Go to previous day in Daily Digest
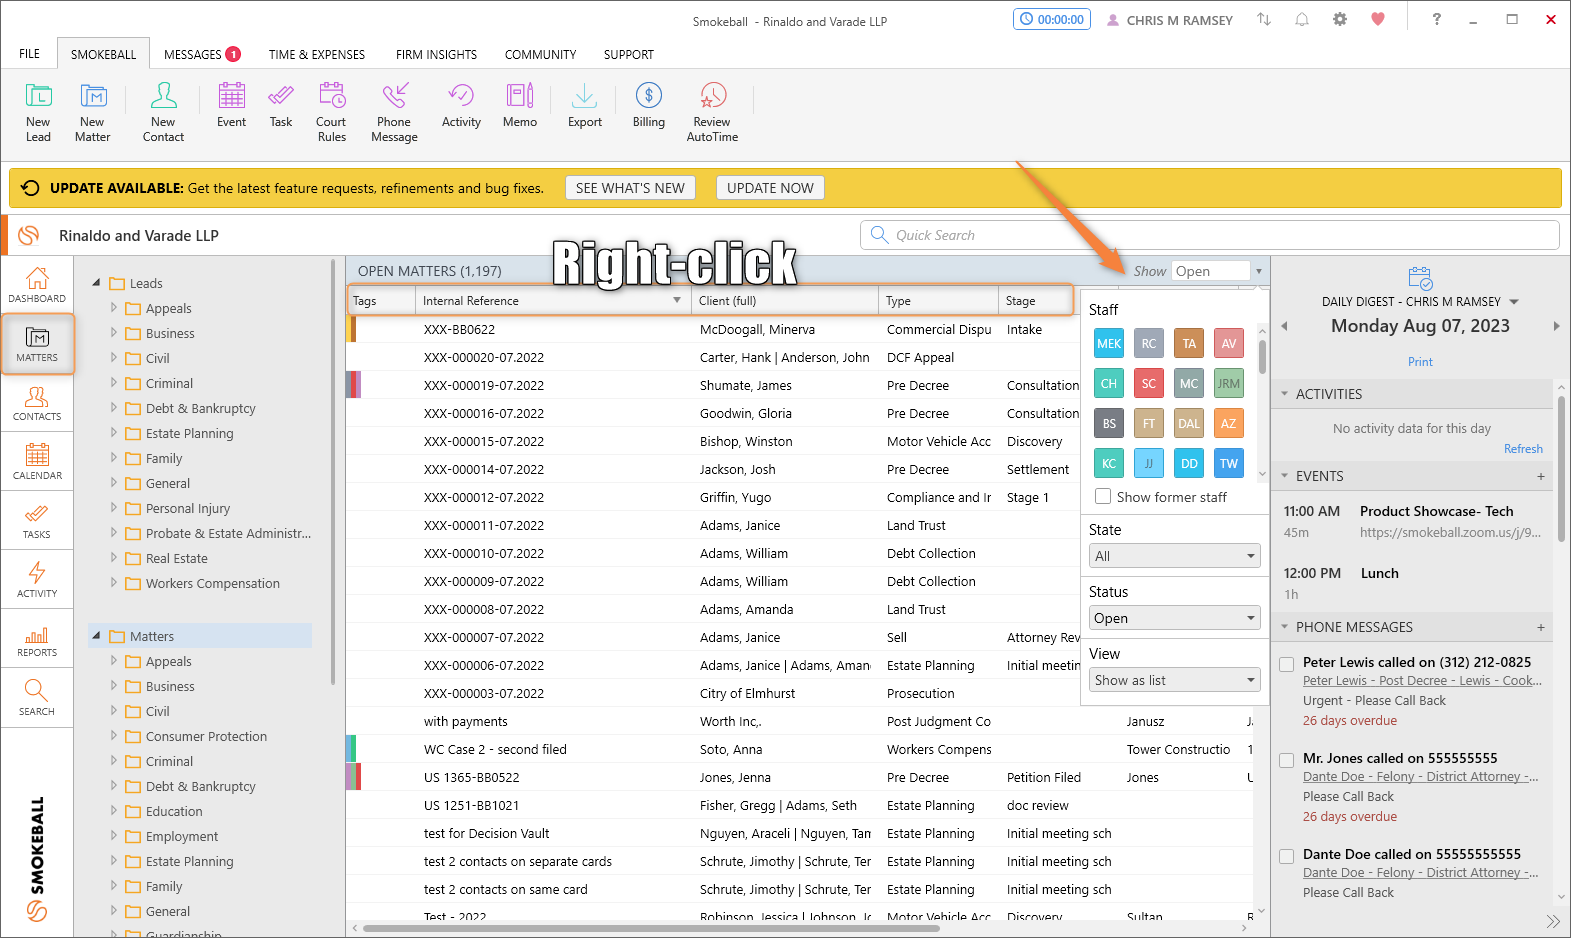The image size is (1571, 938). click(x=1285, y=326)
